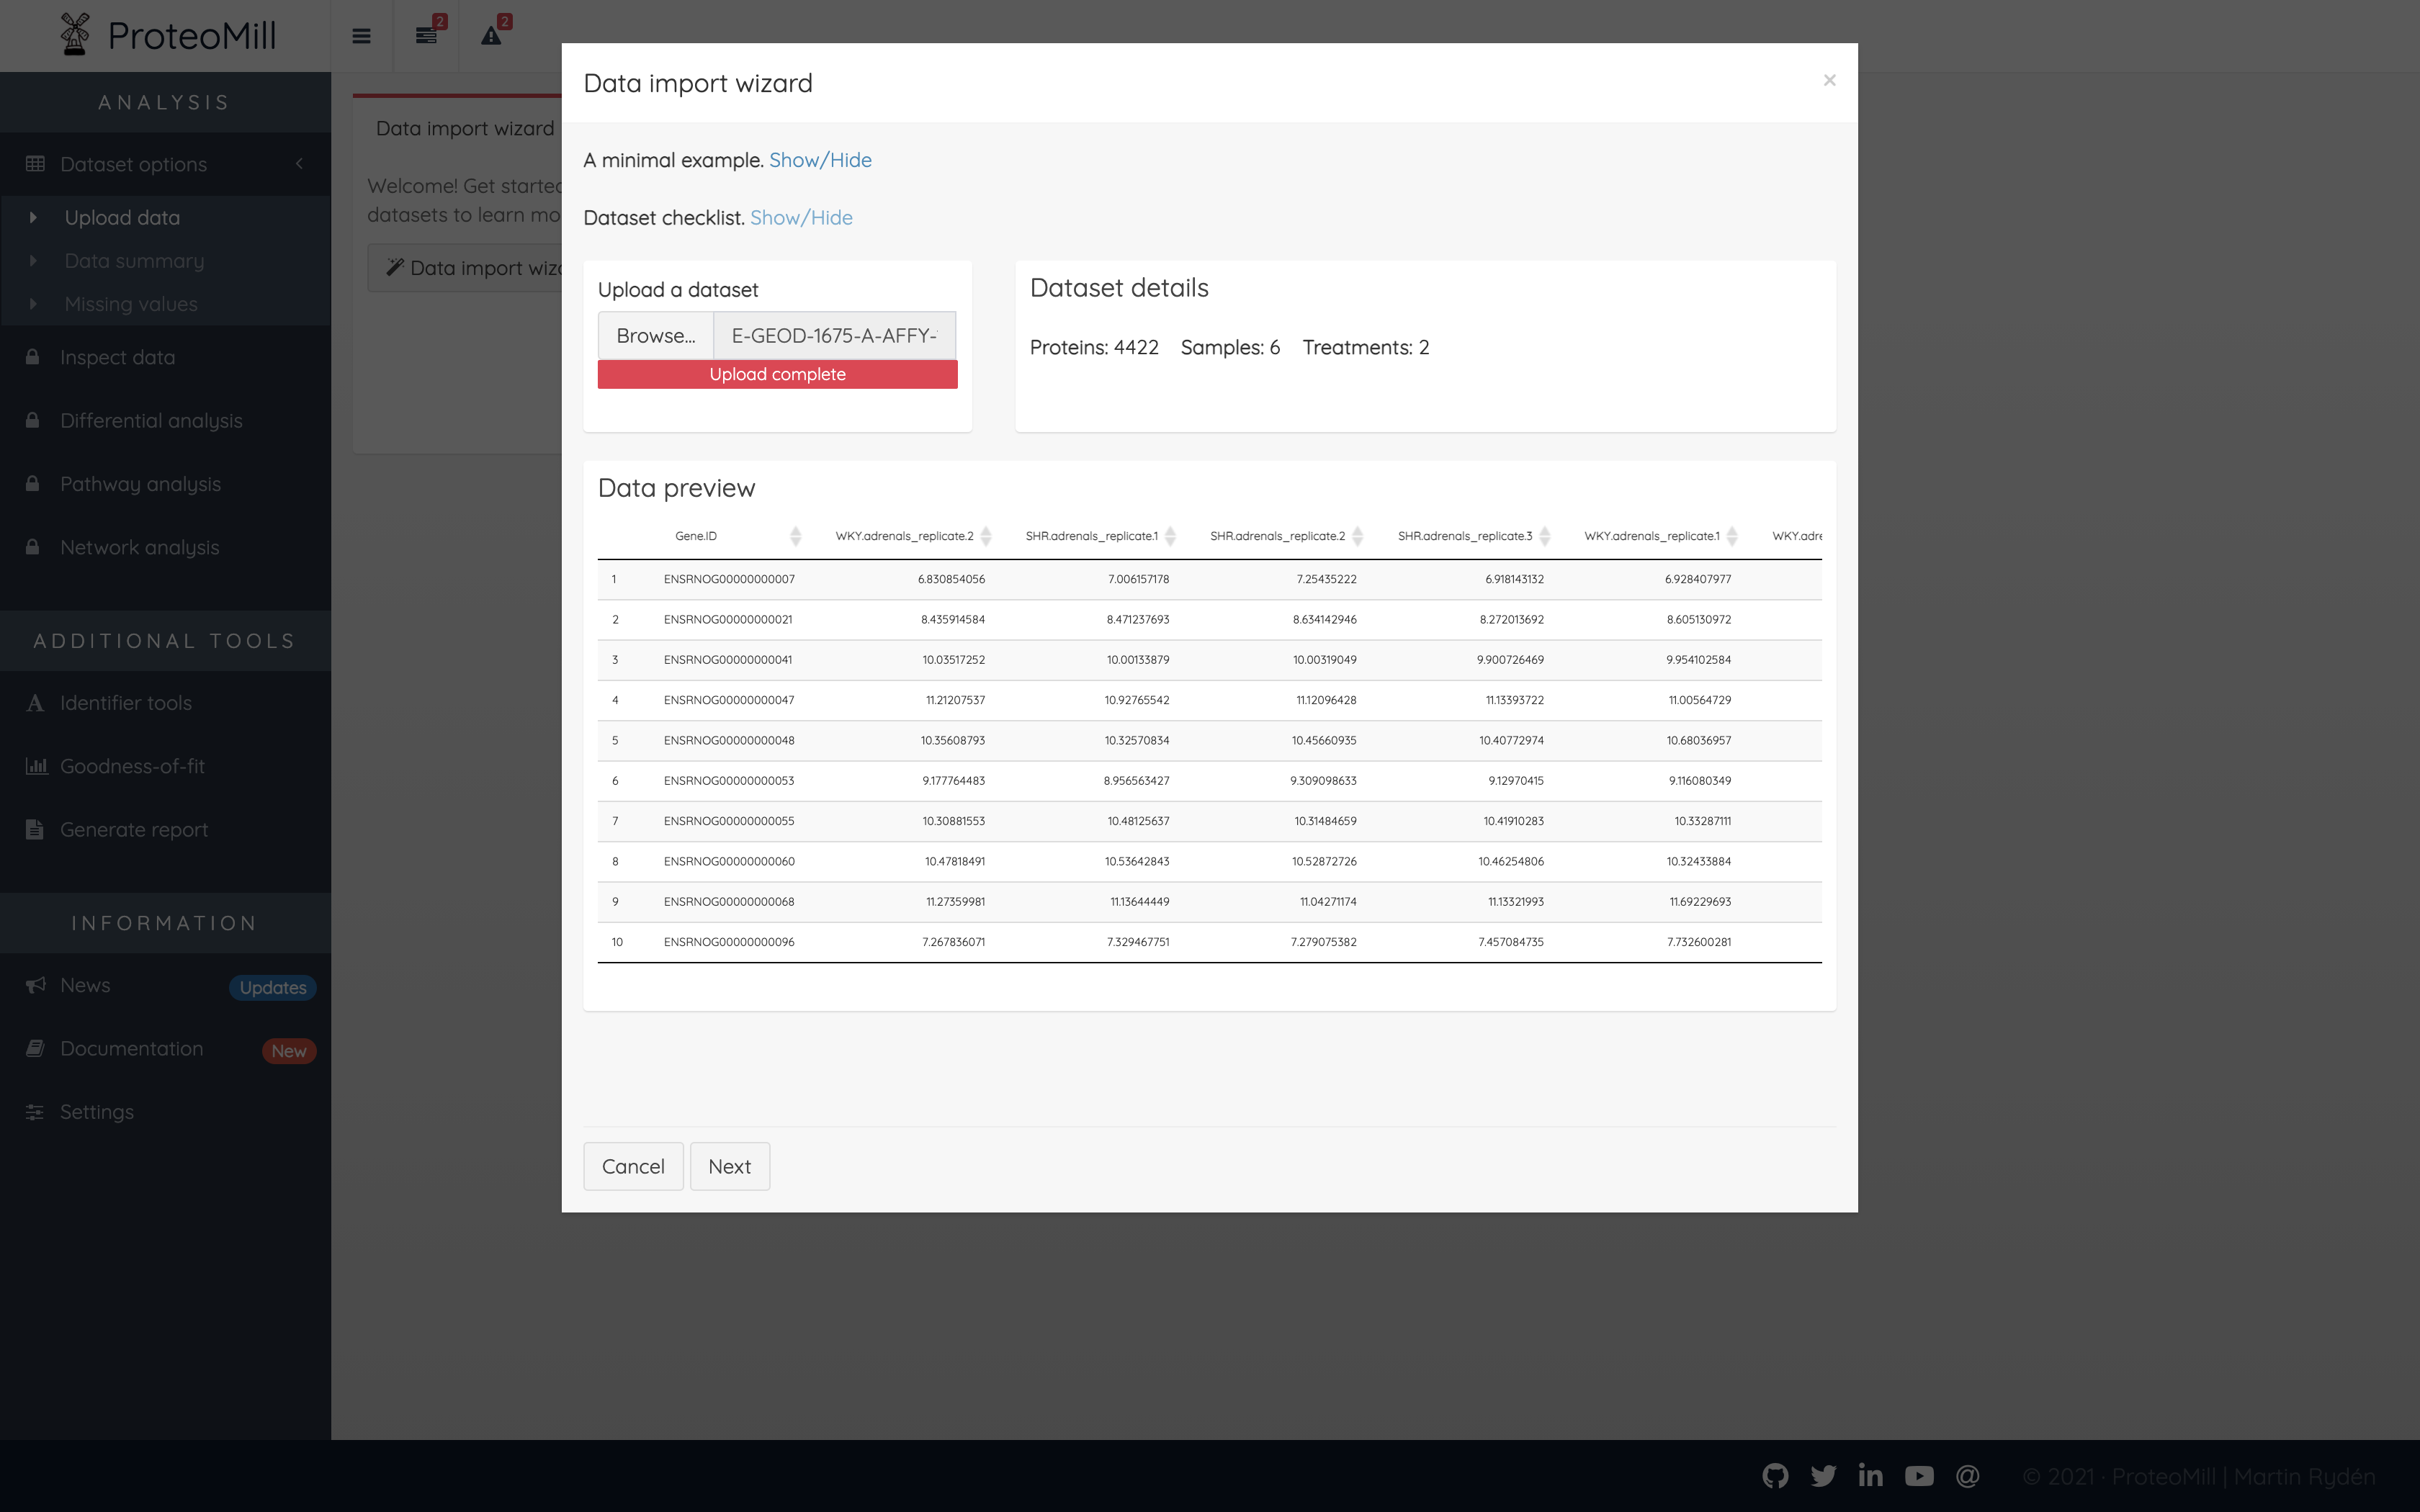
Task: Open the YouTube footer icon
Action: click(1919, 1476)
